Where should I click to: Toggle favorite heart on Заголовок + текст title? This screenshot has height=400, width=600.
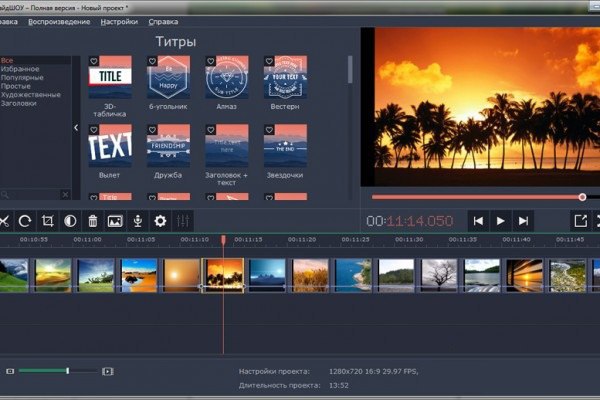pyautogui.click(x=211, y=130)
